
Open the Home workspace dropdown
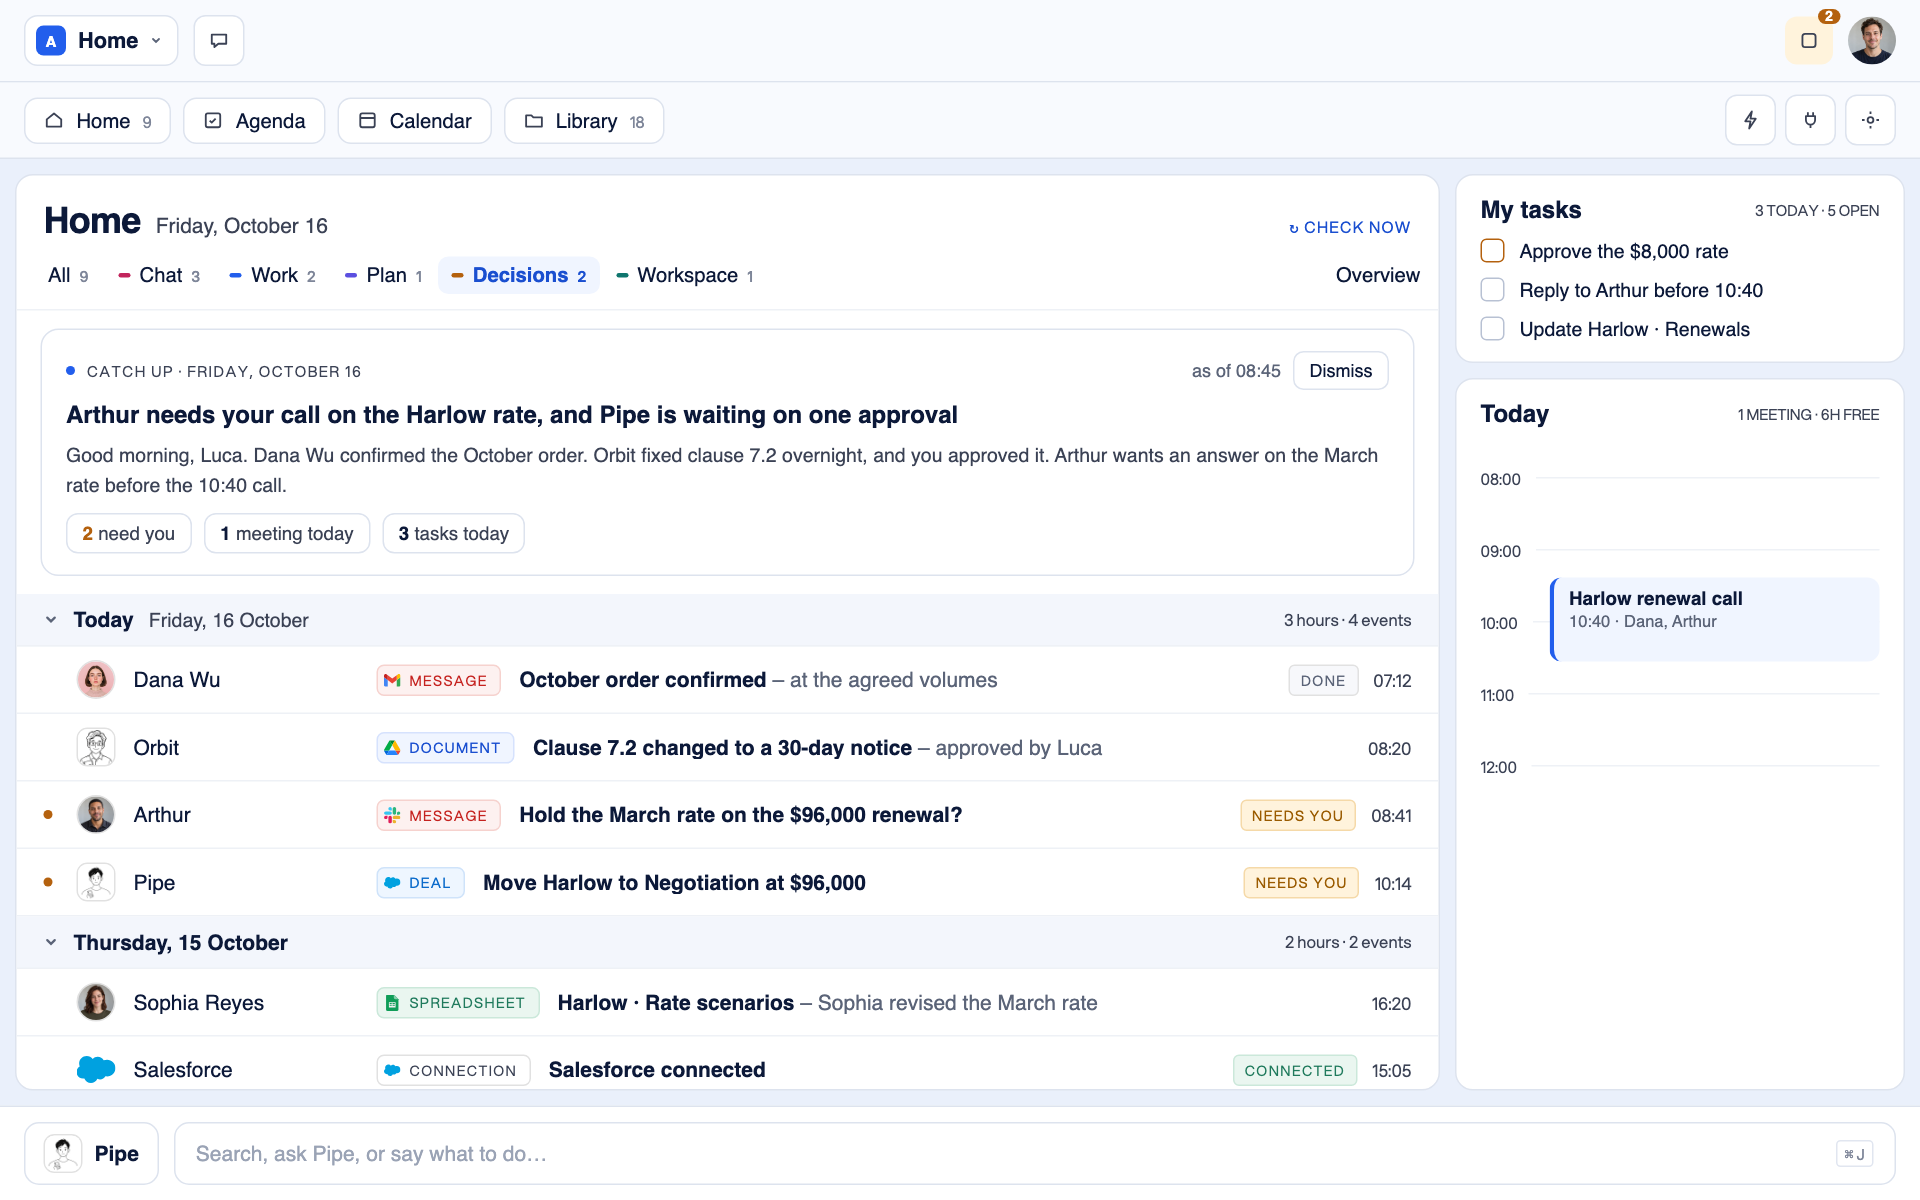point(101,41)
